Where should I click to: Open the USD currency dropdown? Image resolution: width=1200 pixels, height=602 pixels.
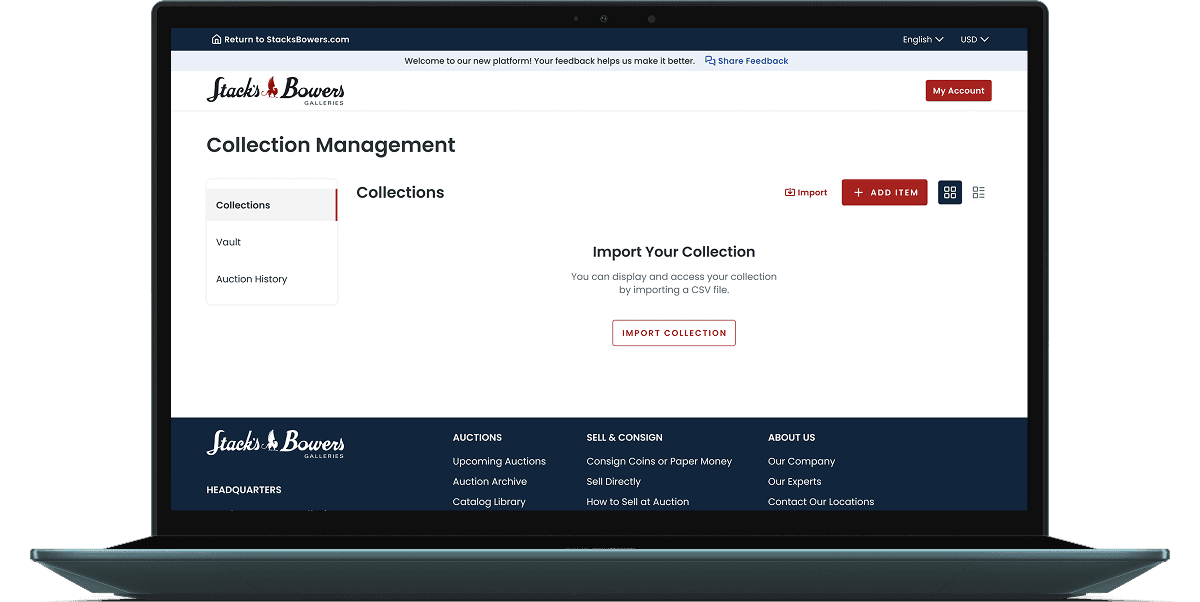(972, 39)
